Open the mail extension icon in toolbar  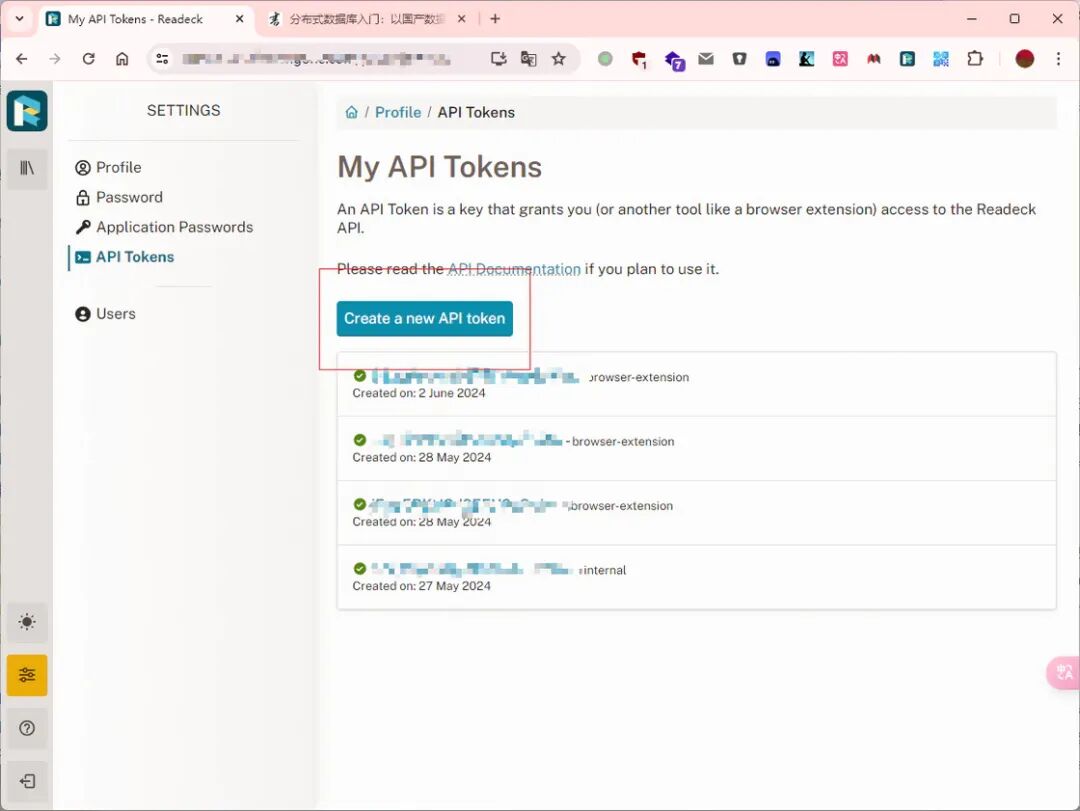click(706, 59)
